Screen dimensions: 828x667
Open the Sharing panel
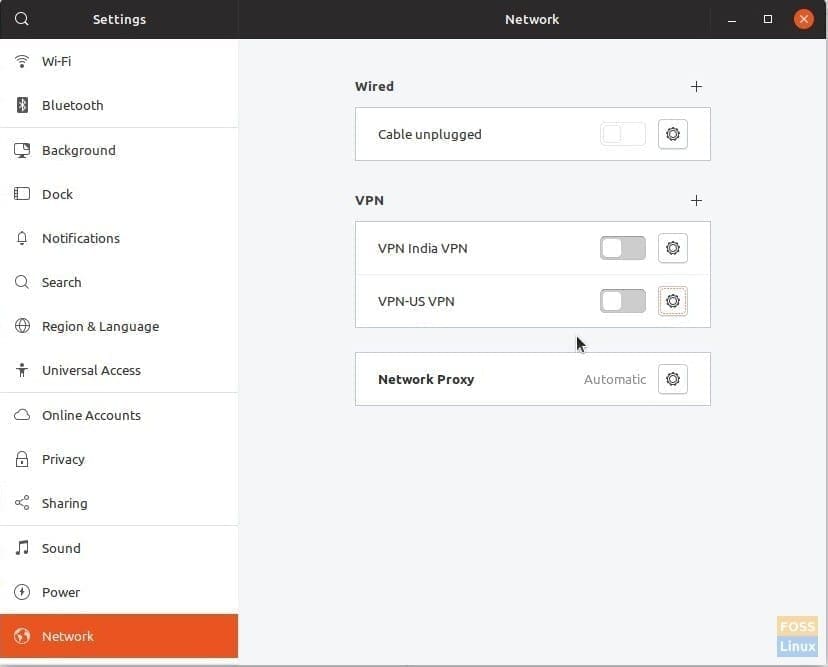pyautogui.click(x=119, y=503)
